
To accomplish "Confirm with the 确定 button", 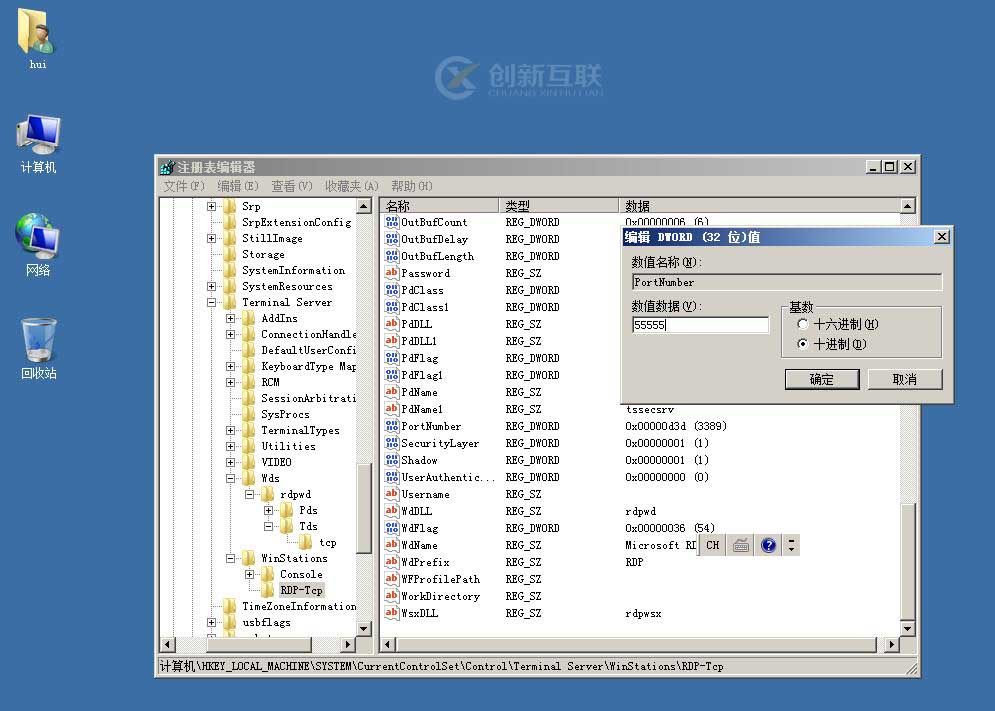I will [822, 379].
